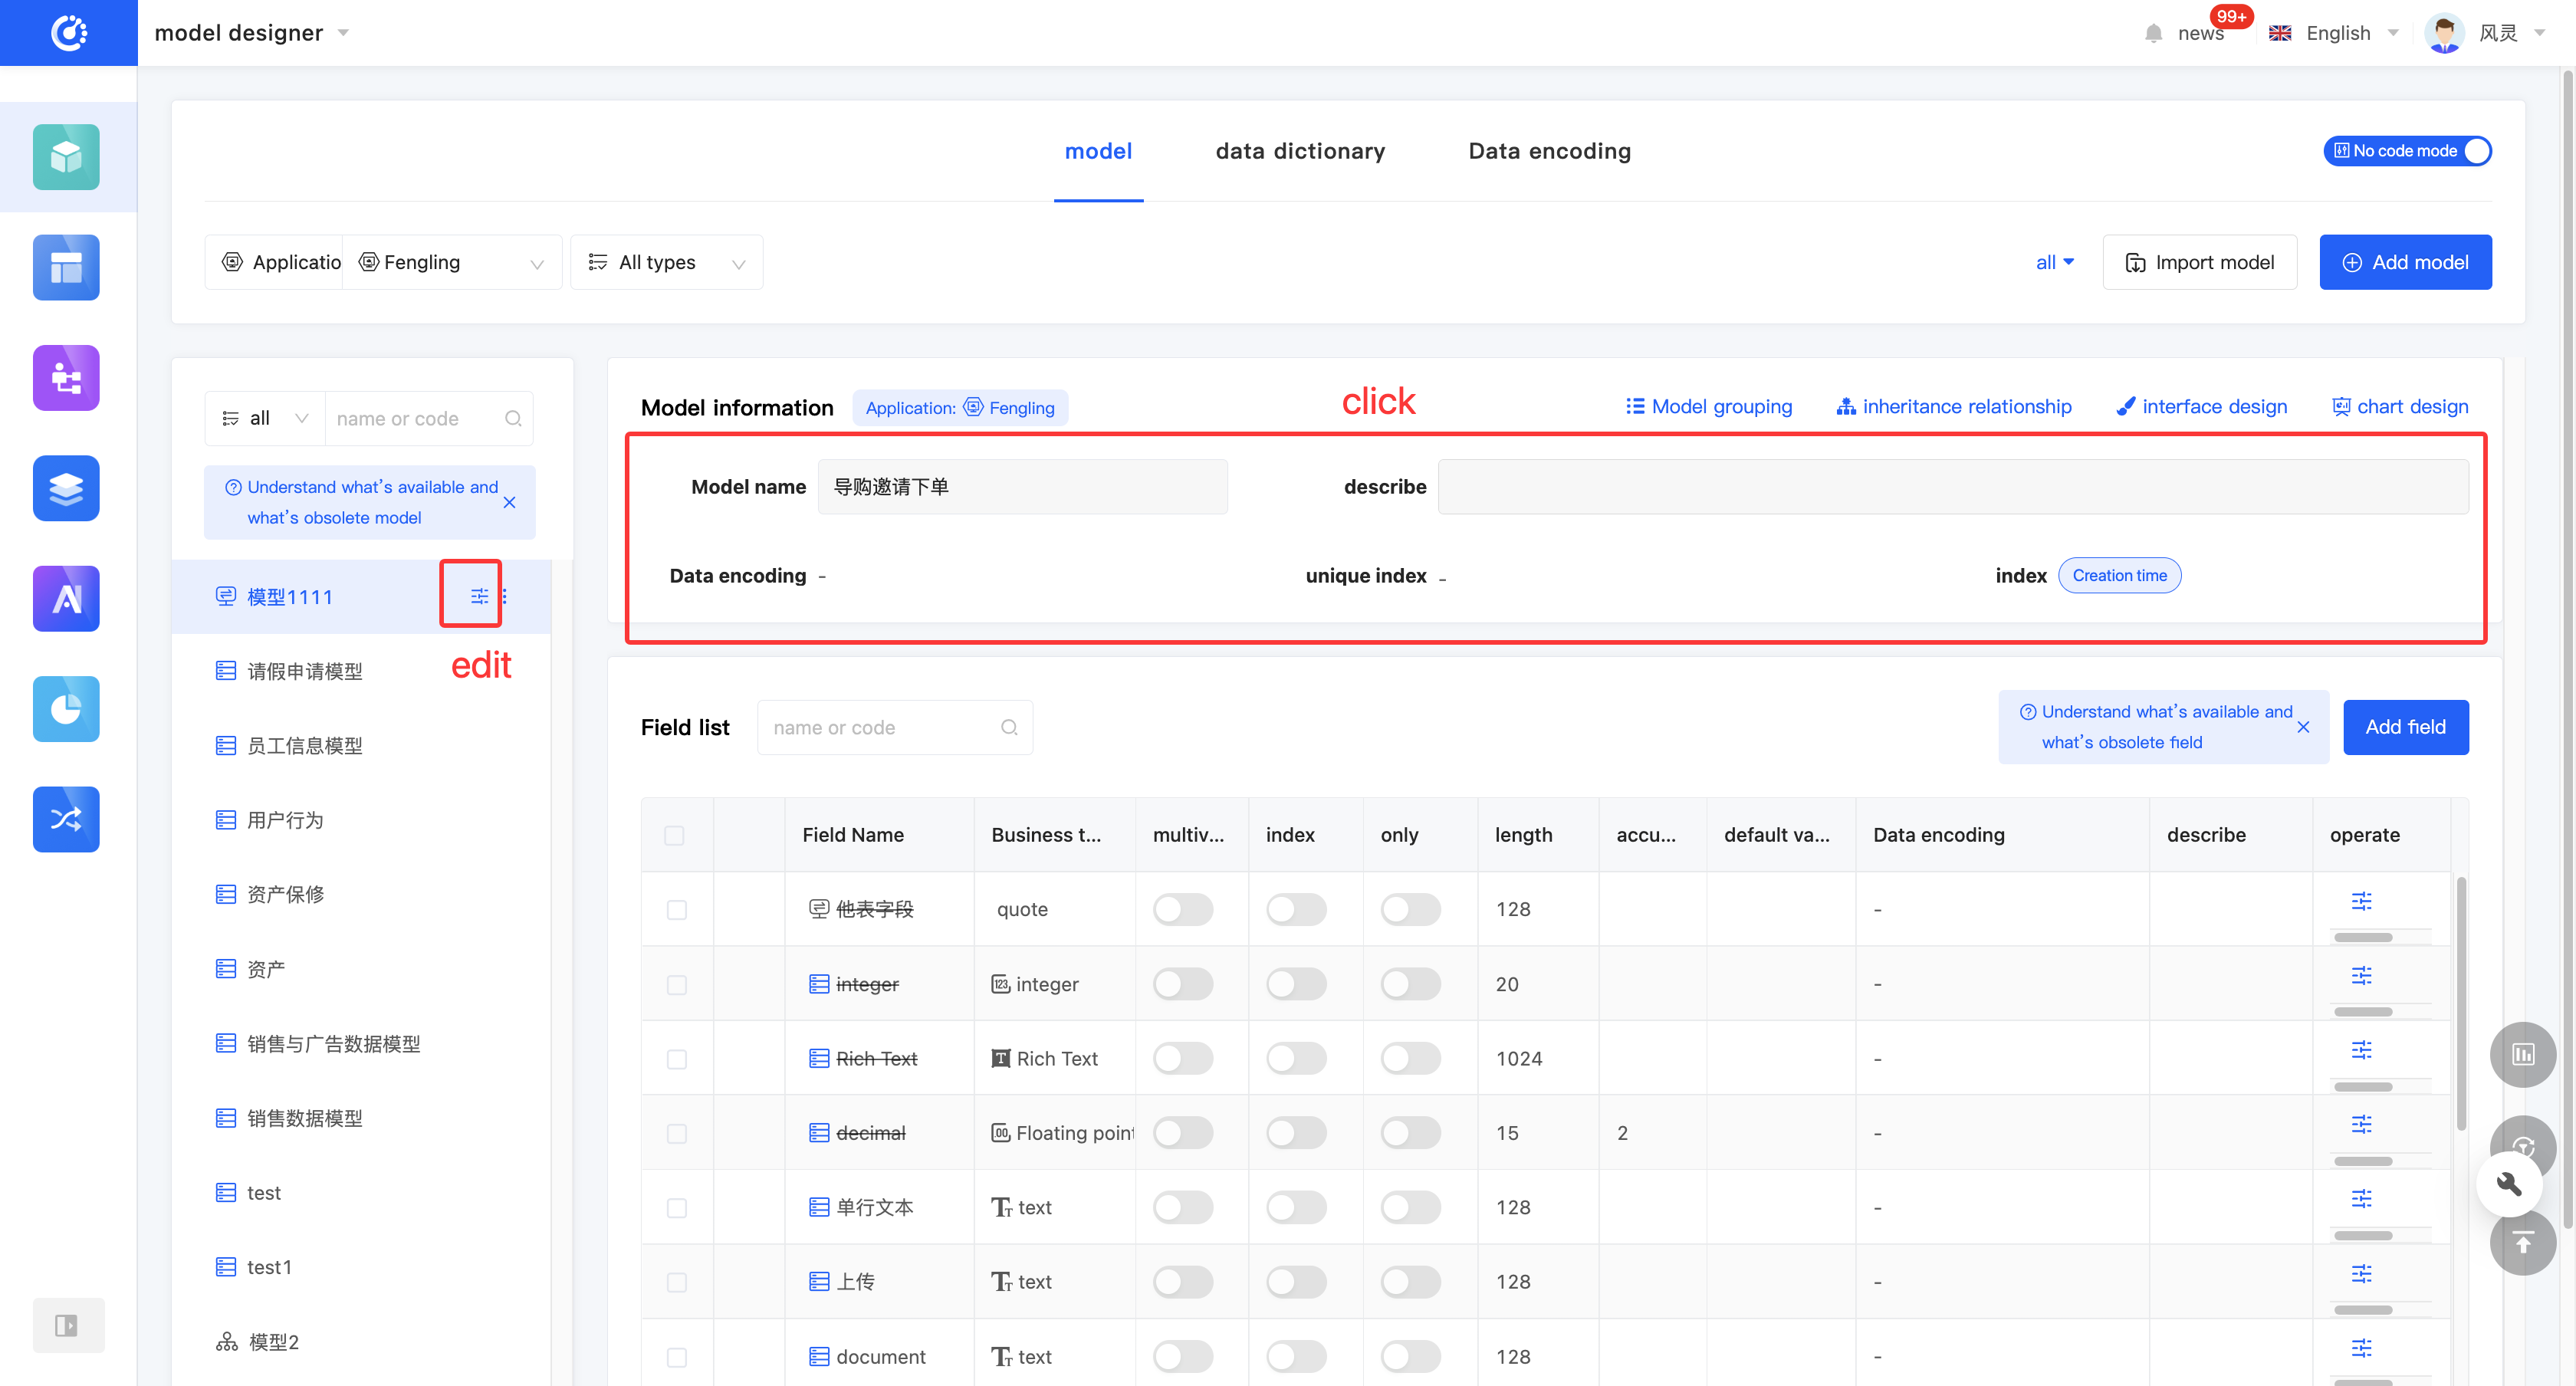Click the news notification bell
Viewport: 2576px width, 1386px height.
coord(2153,33)
